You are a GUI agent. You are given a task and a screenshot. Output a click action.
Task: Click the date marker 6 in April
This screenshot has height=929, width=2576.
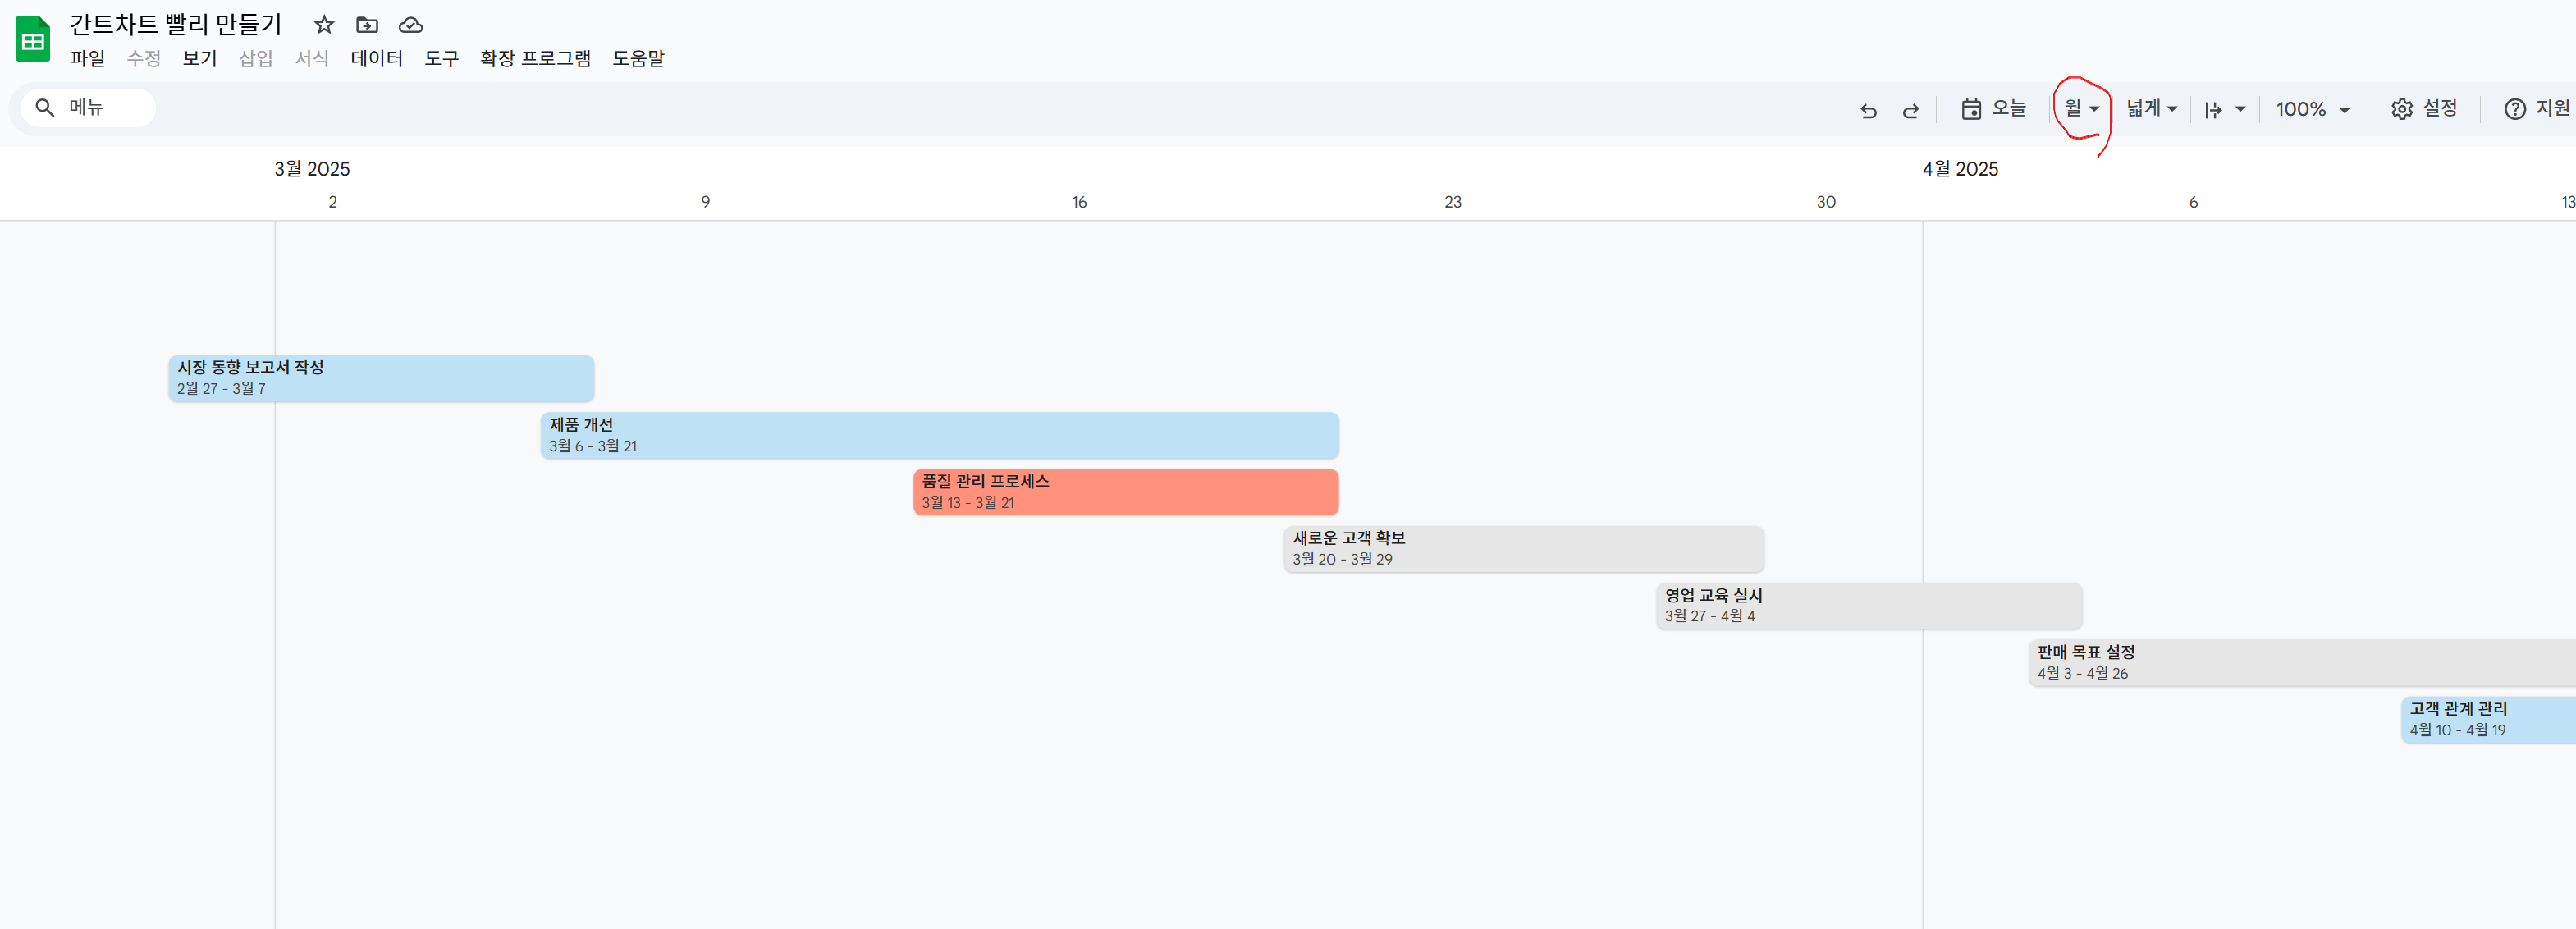coord(2193,202)
